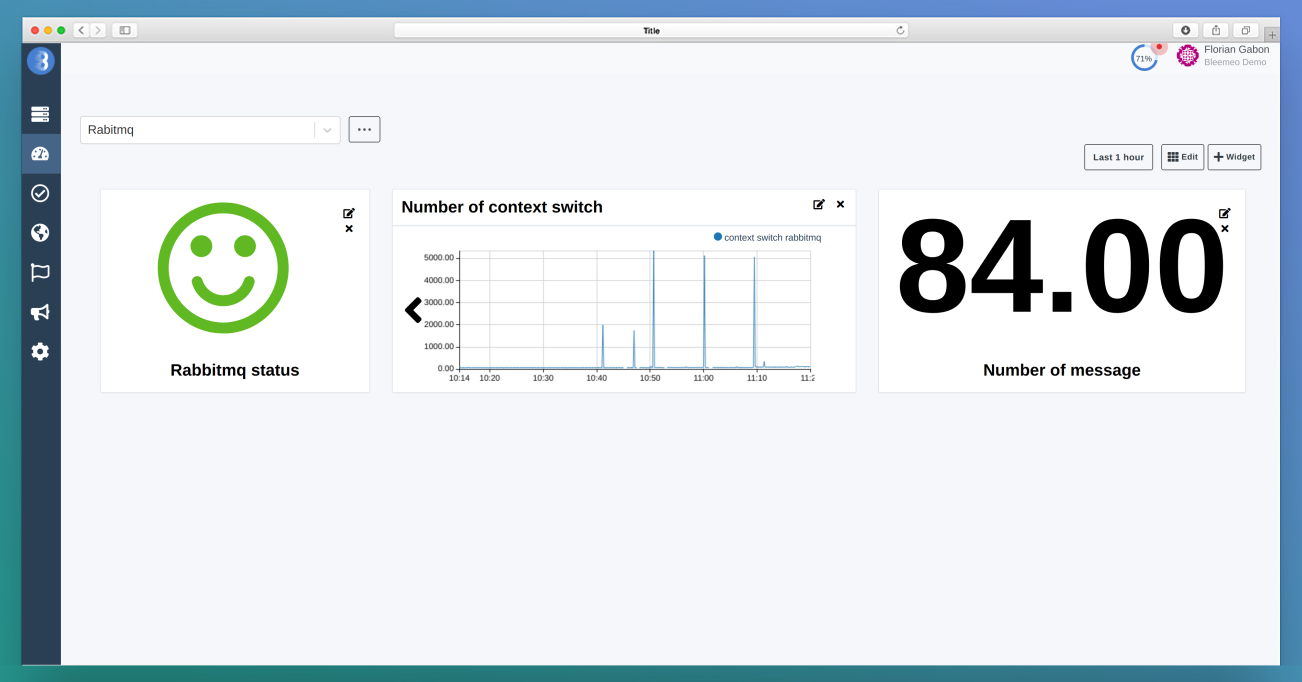Open settings with the gear sidebar icon
The width and height of the screenshot is (1302, 682).
pyautogui.click(x=40, y=351)
